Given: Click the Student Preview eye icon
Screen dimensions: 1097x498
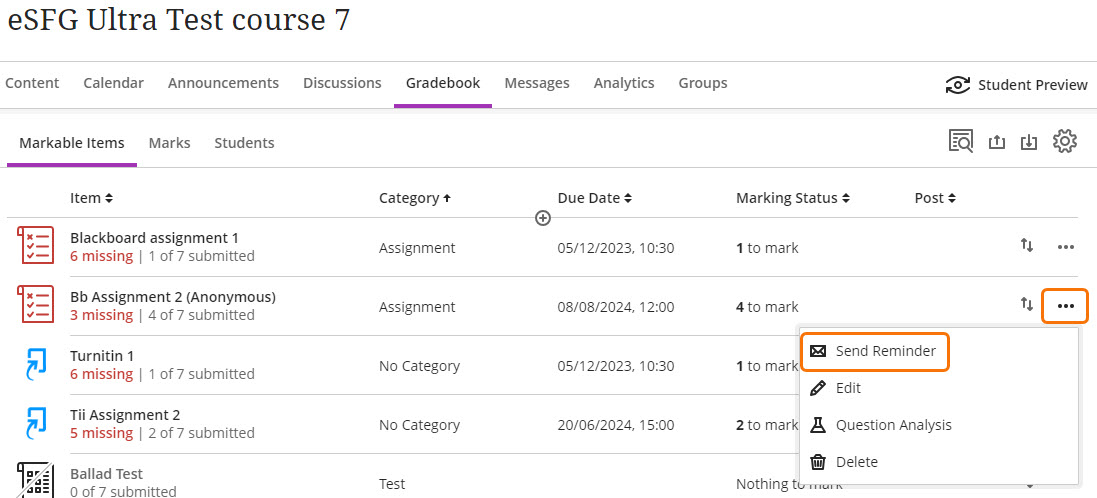Looking at the screenshot, I should point(958,85).
